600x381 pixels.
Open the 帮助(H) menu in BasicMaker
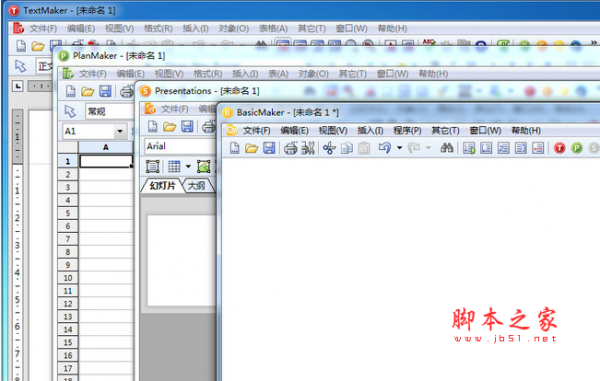pos(526,130)
